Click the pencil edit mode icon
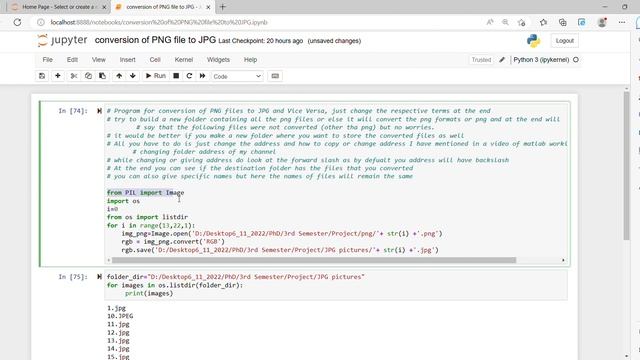640x360 pixels. click(502, 60)
